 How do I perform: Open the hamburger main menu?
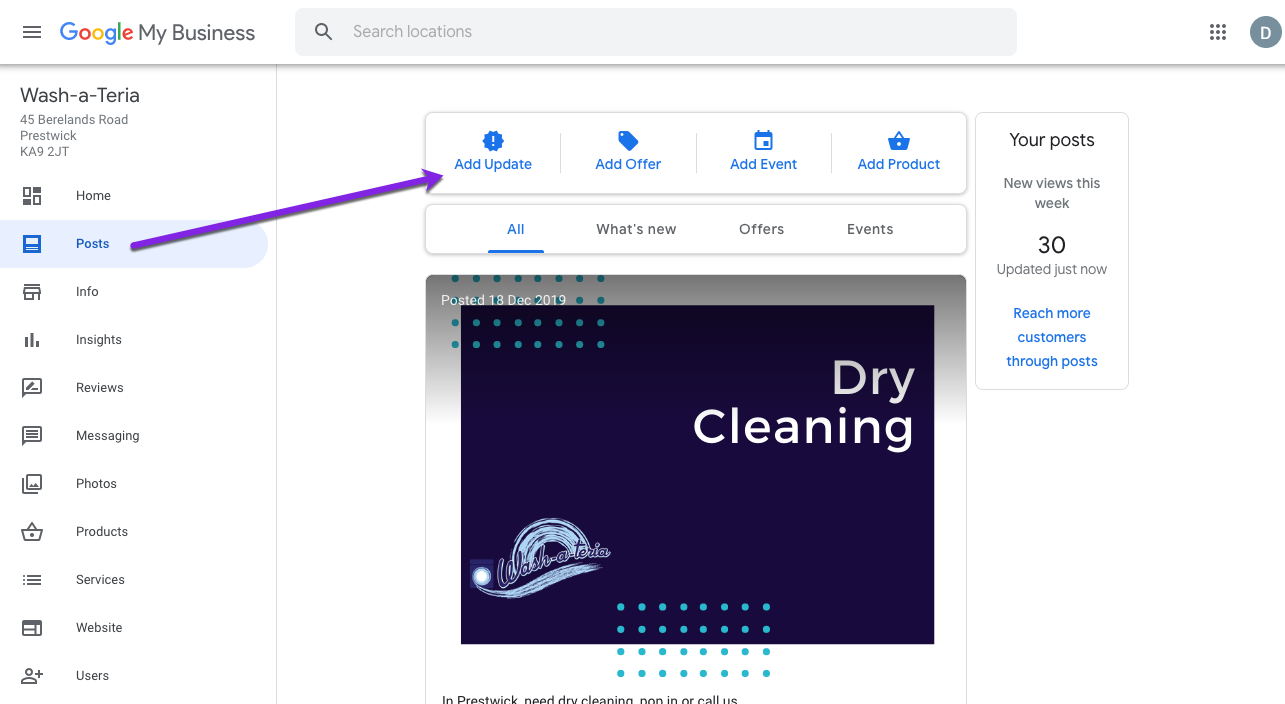32,32
